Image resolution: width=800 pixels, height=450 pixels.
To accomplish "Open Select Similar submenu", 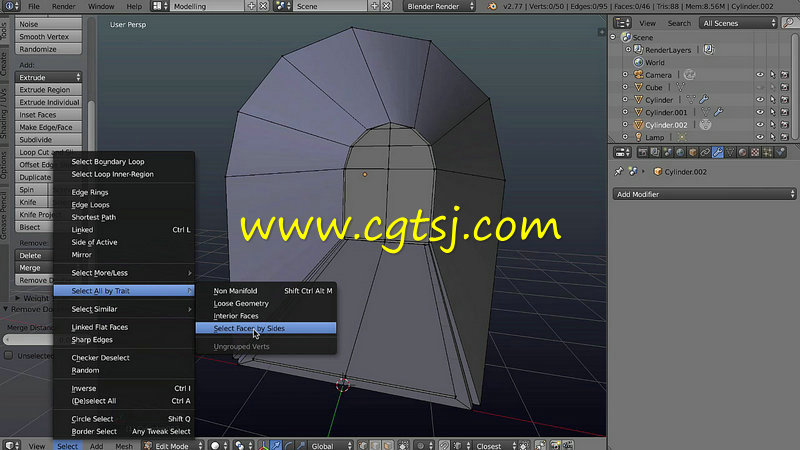I will (x=124, y=309).
